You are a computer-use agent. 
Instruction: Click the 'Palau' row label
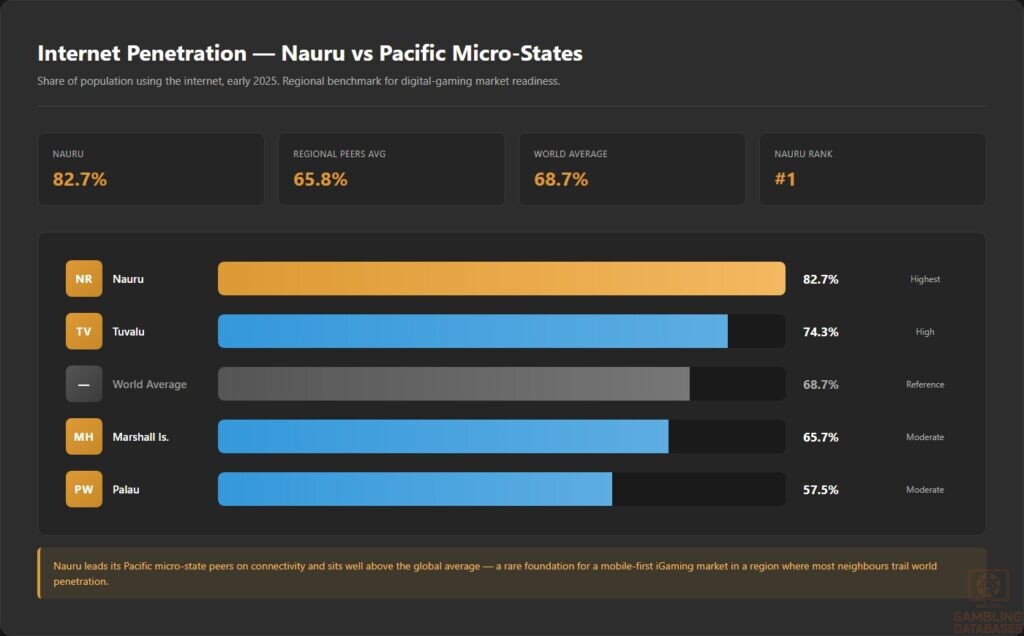pyautogui.click(x=126, y=489)
